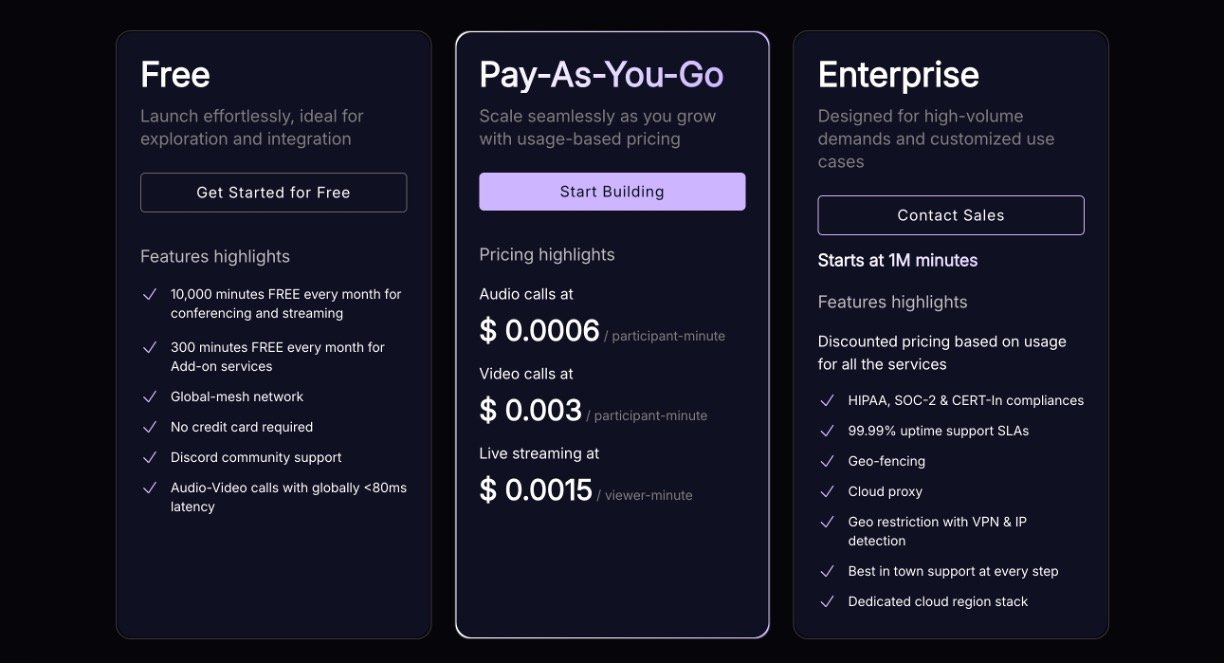Click the Free plan heading
This screenshot has height=664, width=1224.
pyautogui.click(x=175, y=75)
